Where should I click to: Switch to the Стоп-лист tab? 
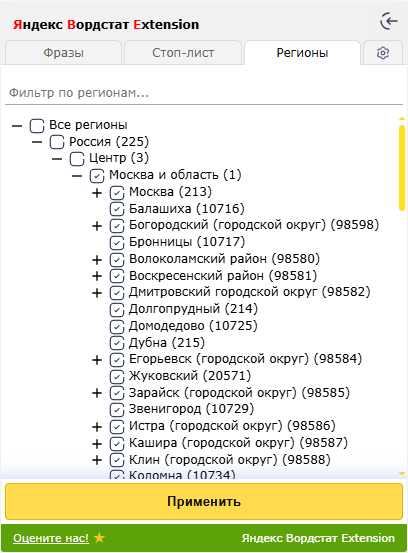pyautogui.click(x=183, y=53)
